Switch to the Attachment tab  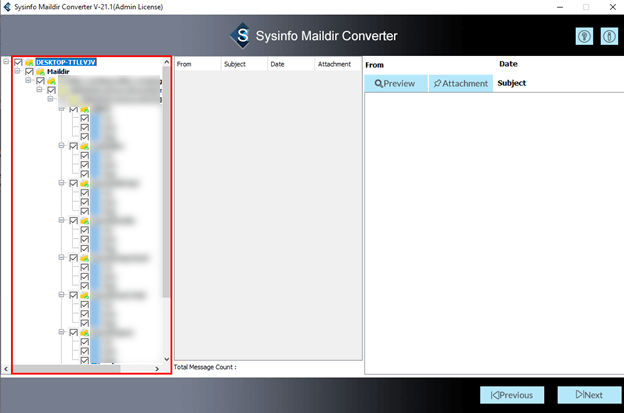click(461, 84)
